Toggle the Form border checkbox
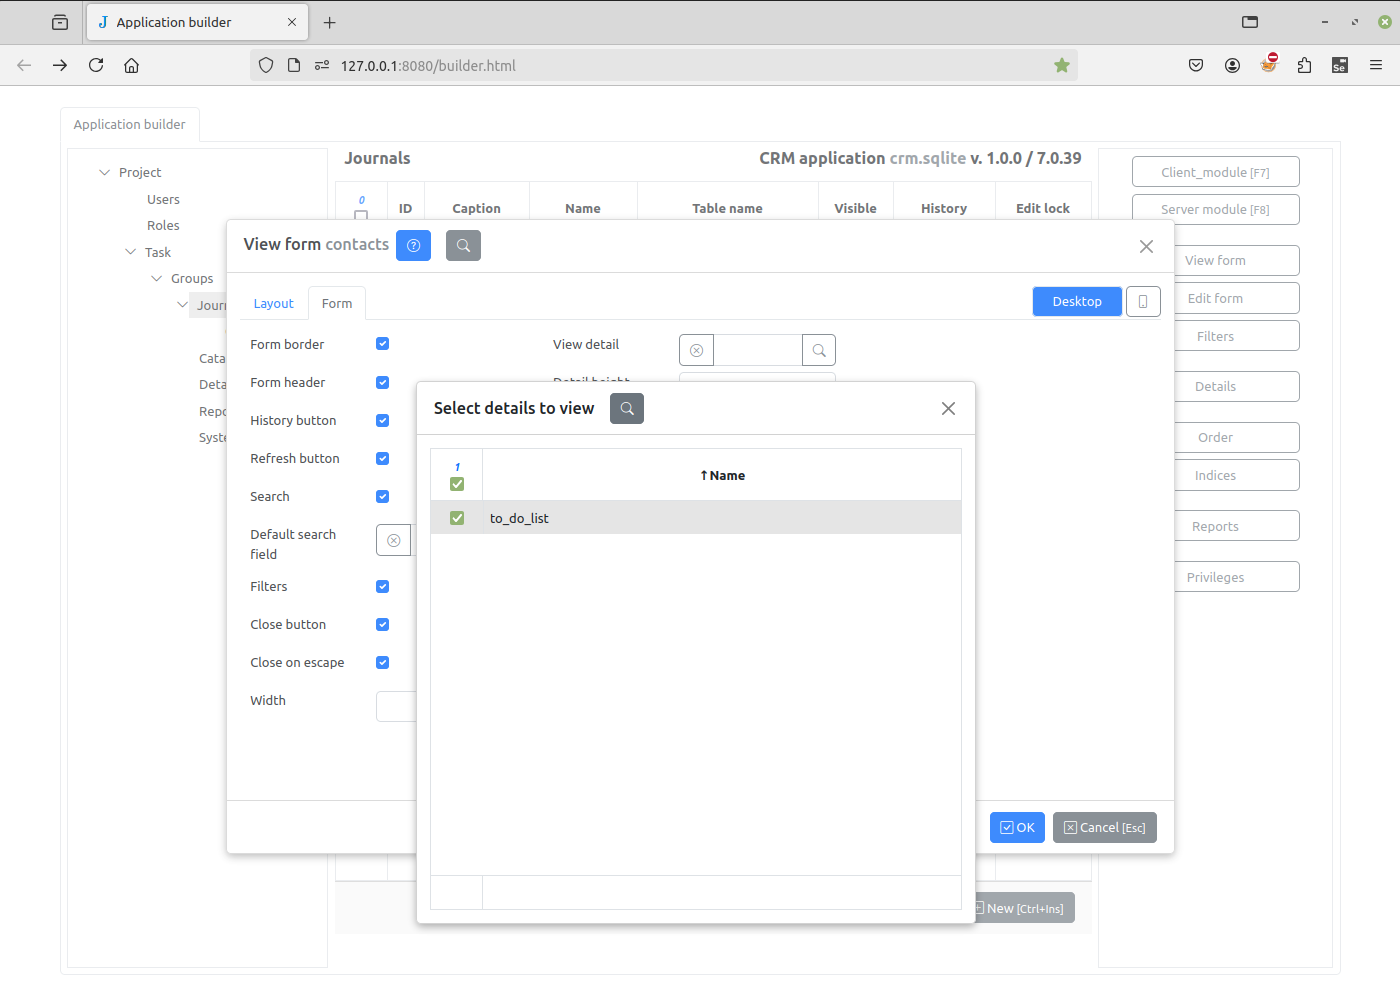The width and height of the screenshot is (1400, 987). [x=382, y=344]
